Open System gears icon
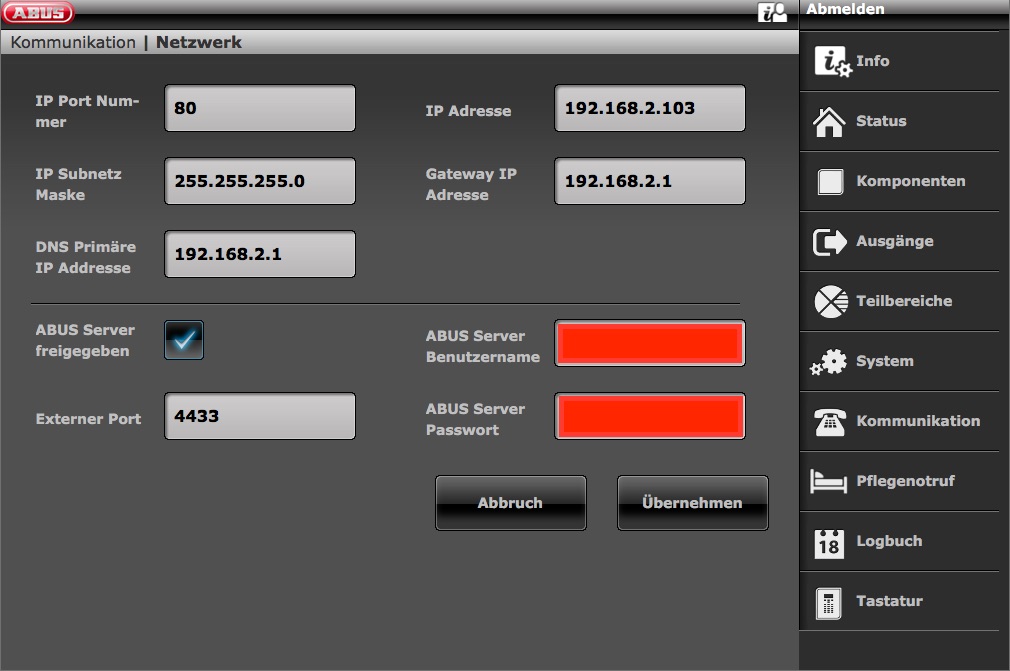 (829, 362)
